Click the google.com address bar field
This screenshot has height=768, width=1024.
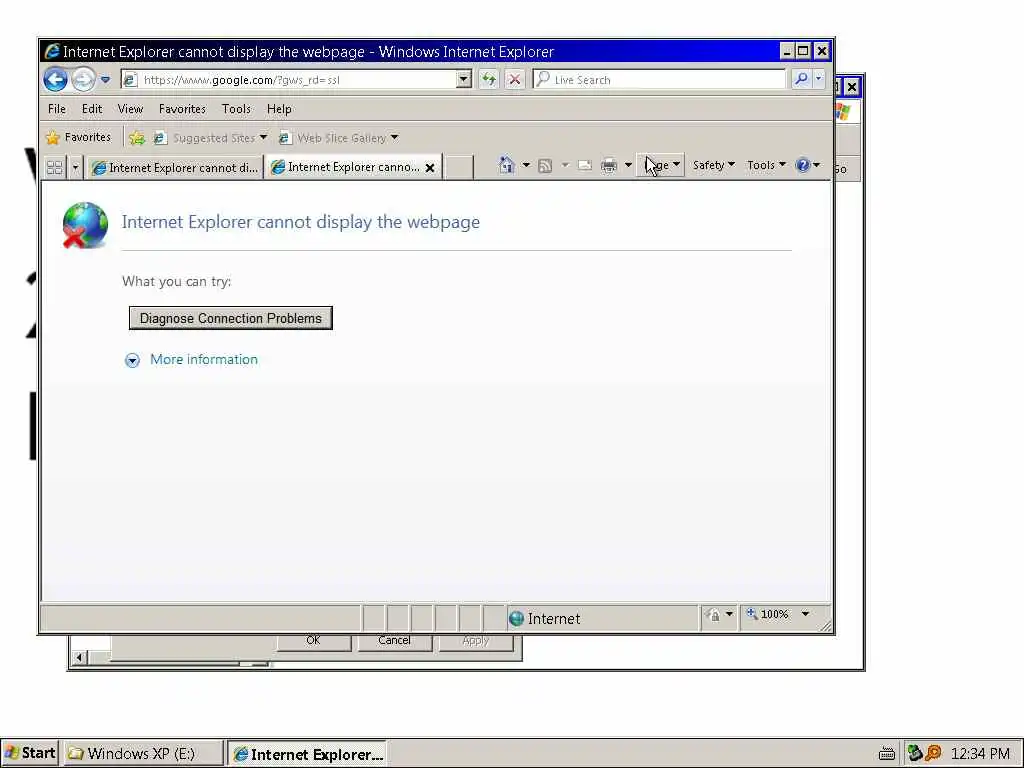coord(288,80)
